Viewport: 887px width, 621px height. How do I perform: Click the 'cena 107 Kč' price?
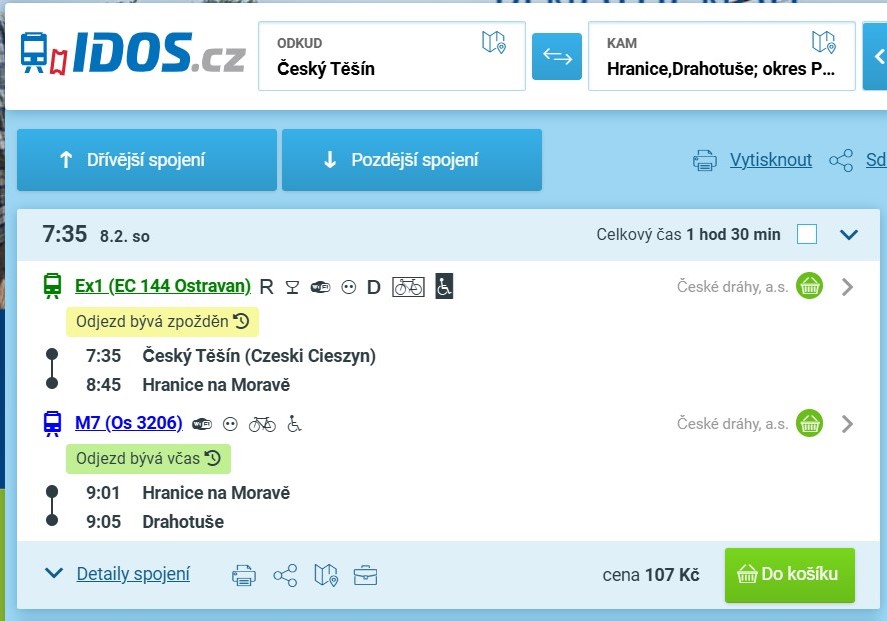(651, 575)
